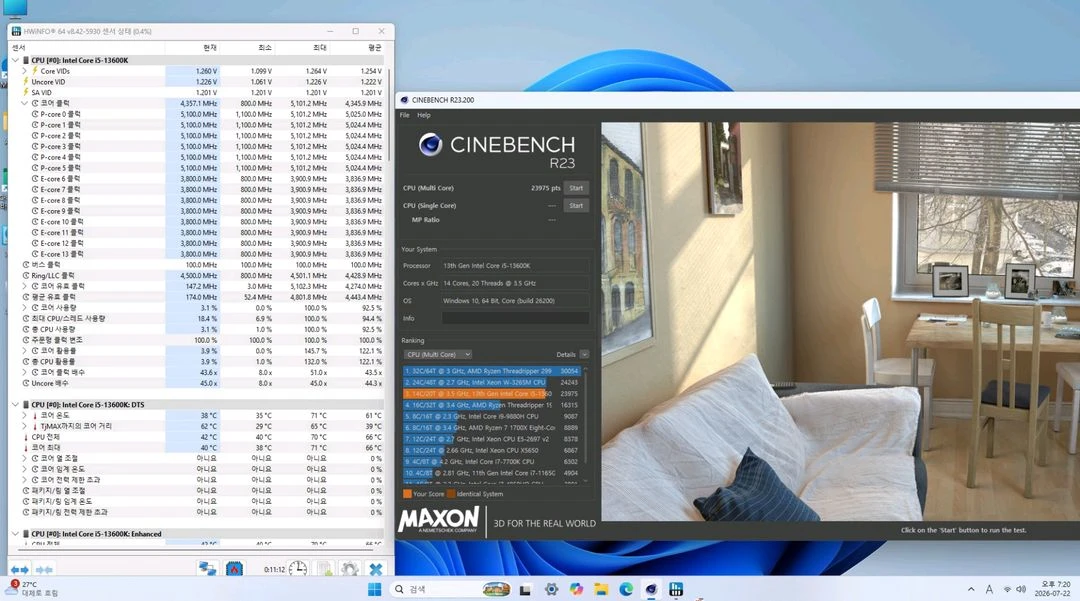This screenshot has width=1080, height=601.
Task: Select ranking entry 4C/8T Intel Core i7-7700K
Action: click(492, 462)
